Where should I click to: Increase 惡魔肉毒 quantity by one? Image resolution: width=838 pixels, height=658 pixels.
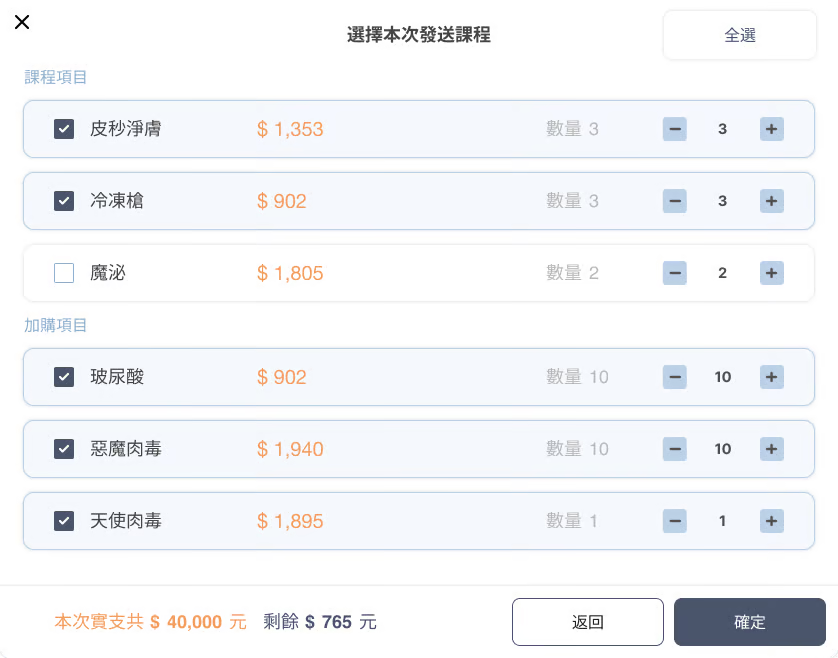[x=771, y=449]
